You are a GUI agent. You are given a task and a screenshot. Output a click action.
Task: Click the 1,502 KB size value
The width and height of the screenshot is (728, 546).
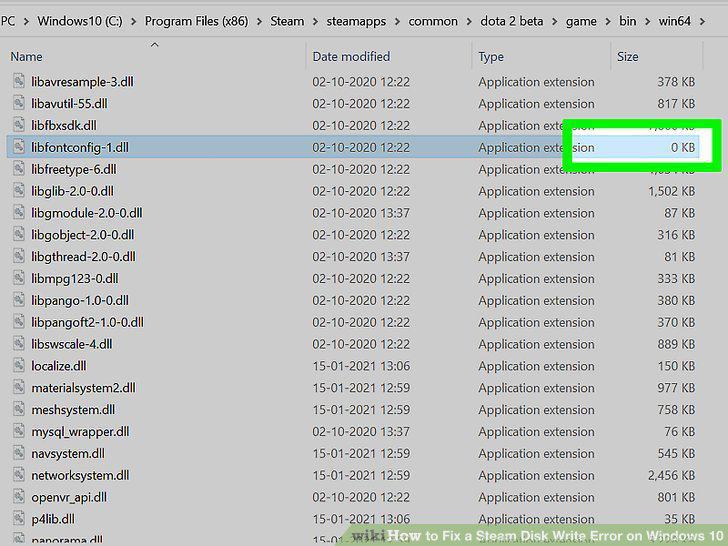tap(671, 191)
